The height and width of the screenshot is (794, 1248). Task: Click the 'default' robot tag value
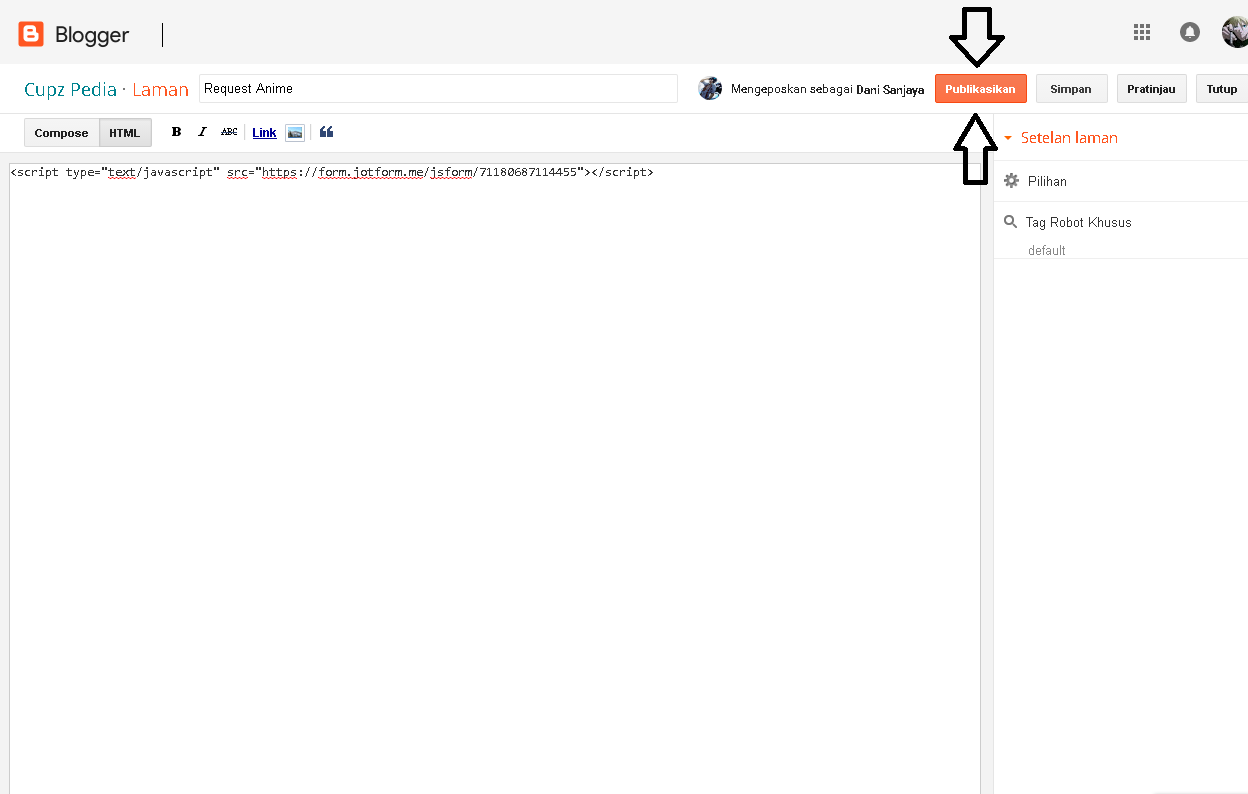[x=1047, y=250]
